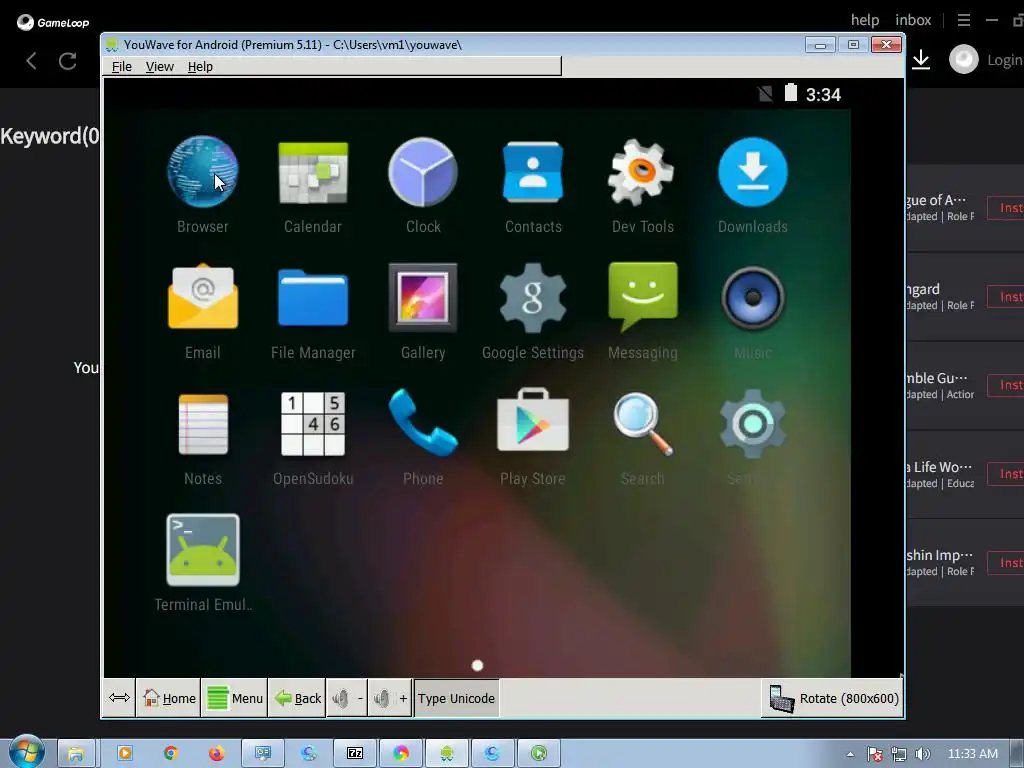1024x768 pixels.
Task: Click the Back button in YouWave toolbar
Action: (297, 698)
